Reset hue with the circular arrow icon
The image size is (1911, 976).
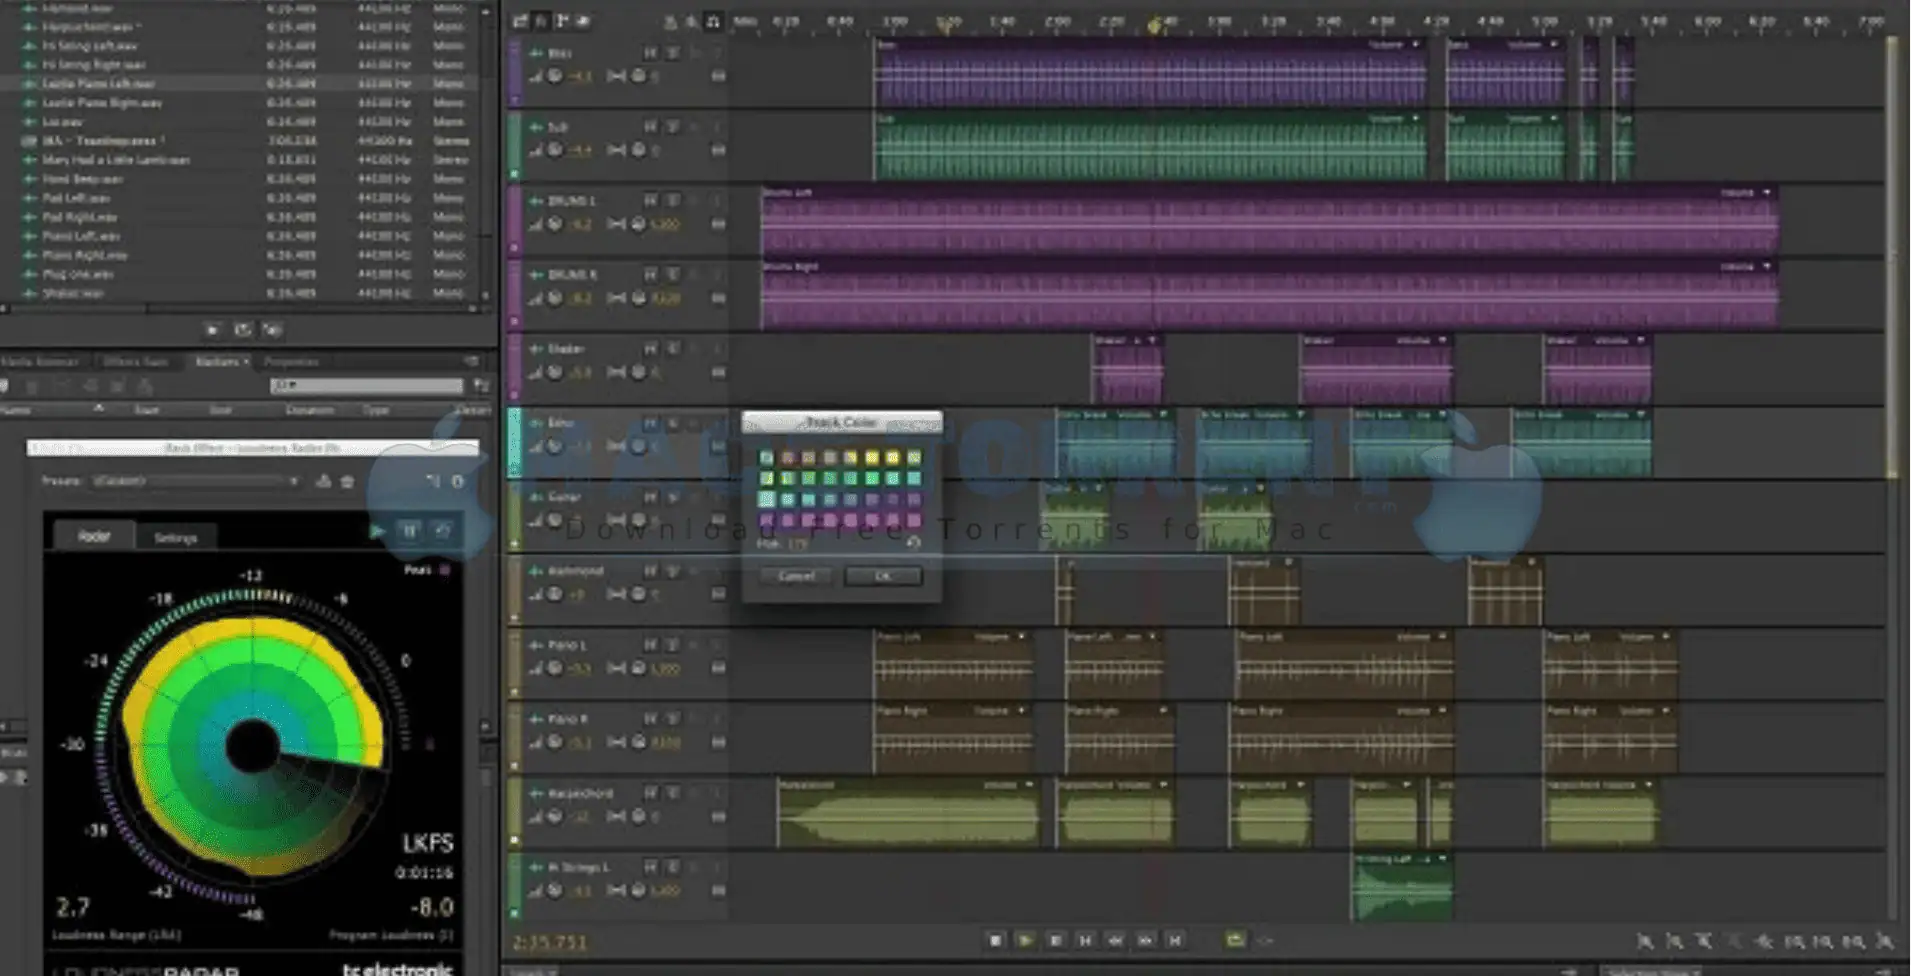913,543
